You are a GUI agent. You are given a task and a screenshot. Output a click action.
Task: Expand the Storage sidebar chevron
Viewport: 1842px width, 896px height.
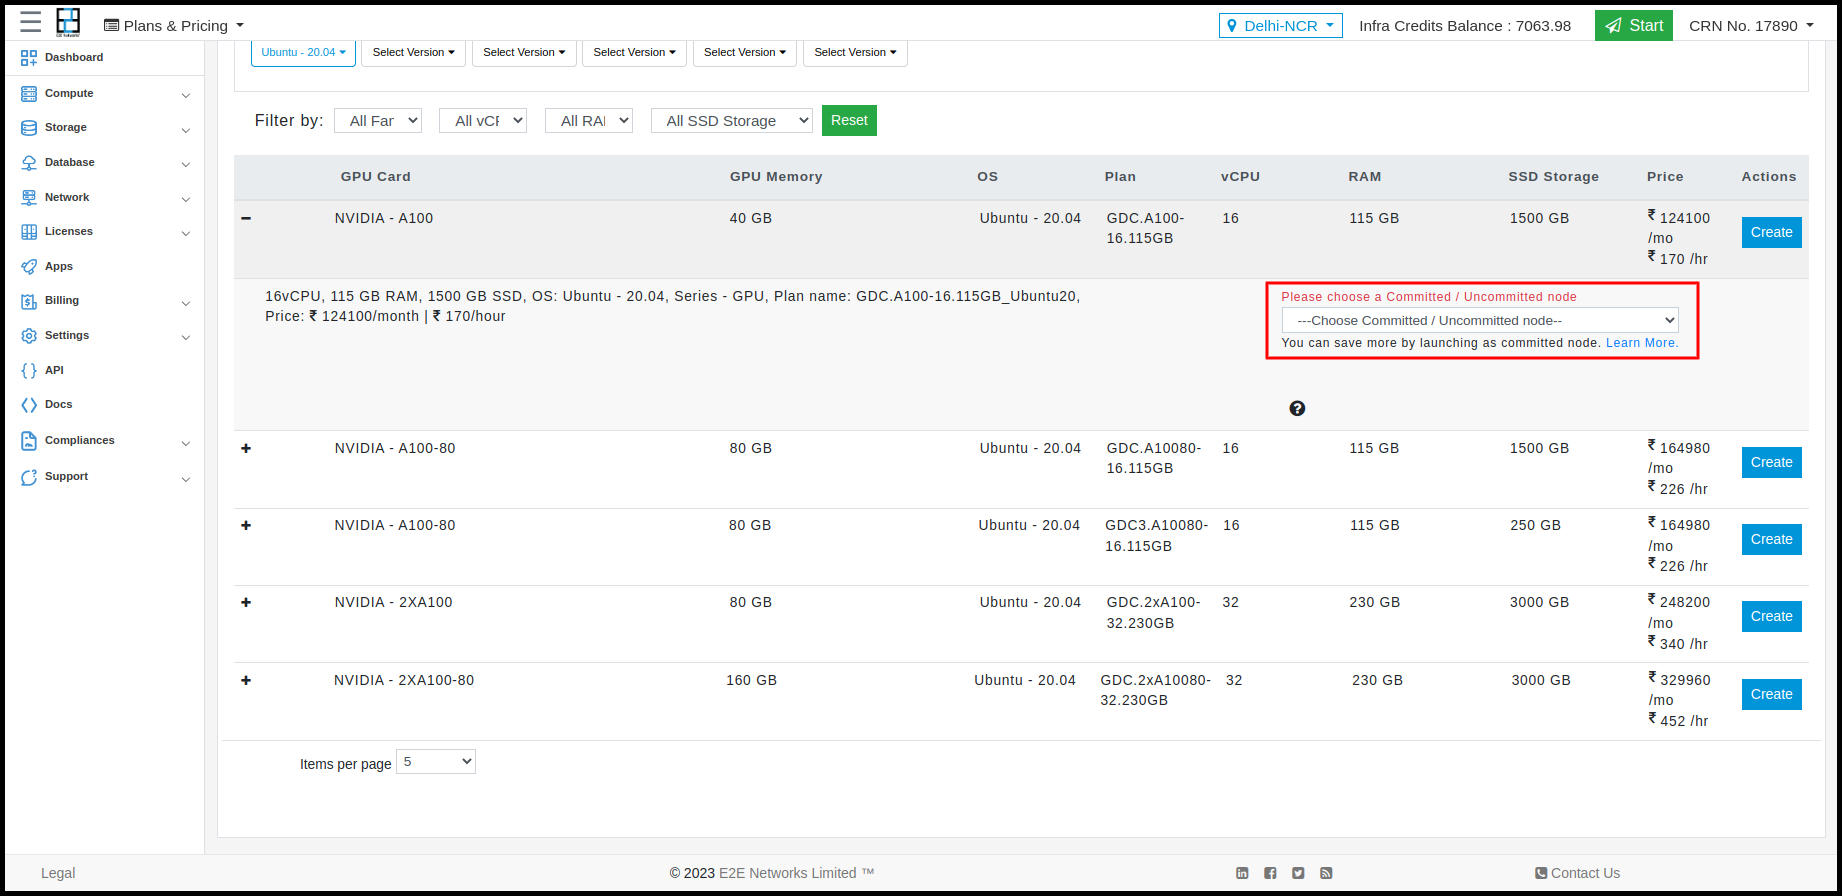tap(186, 130)
